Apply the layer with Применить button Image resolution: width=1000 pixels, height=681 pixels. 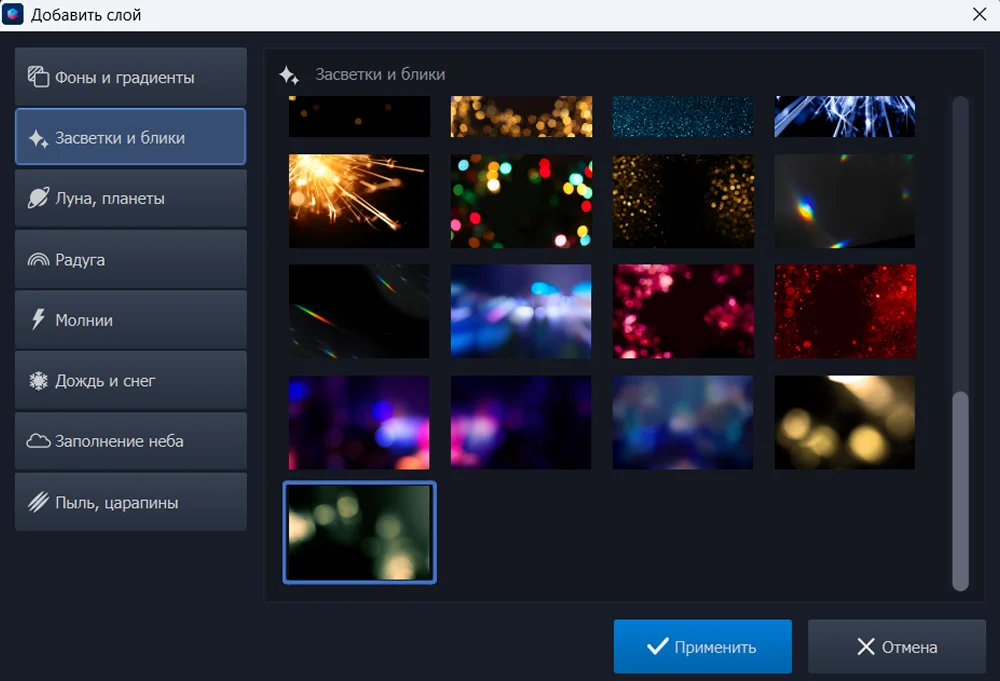703,647
